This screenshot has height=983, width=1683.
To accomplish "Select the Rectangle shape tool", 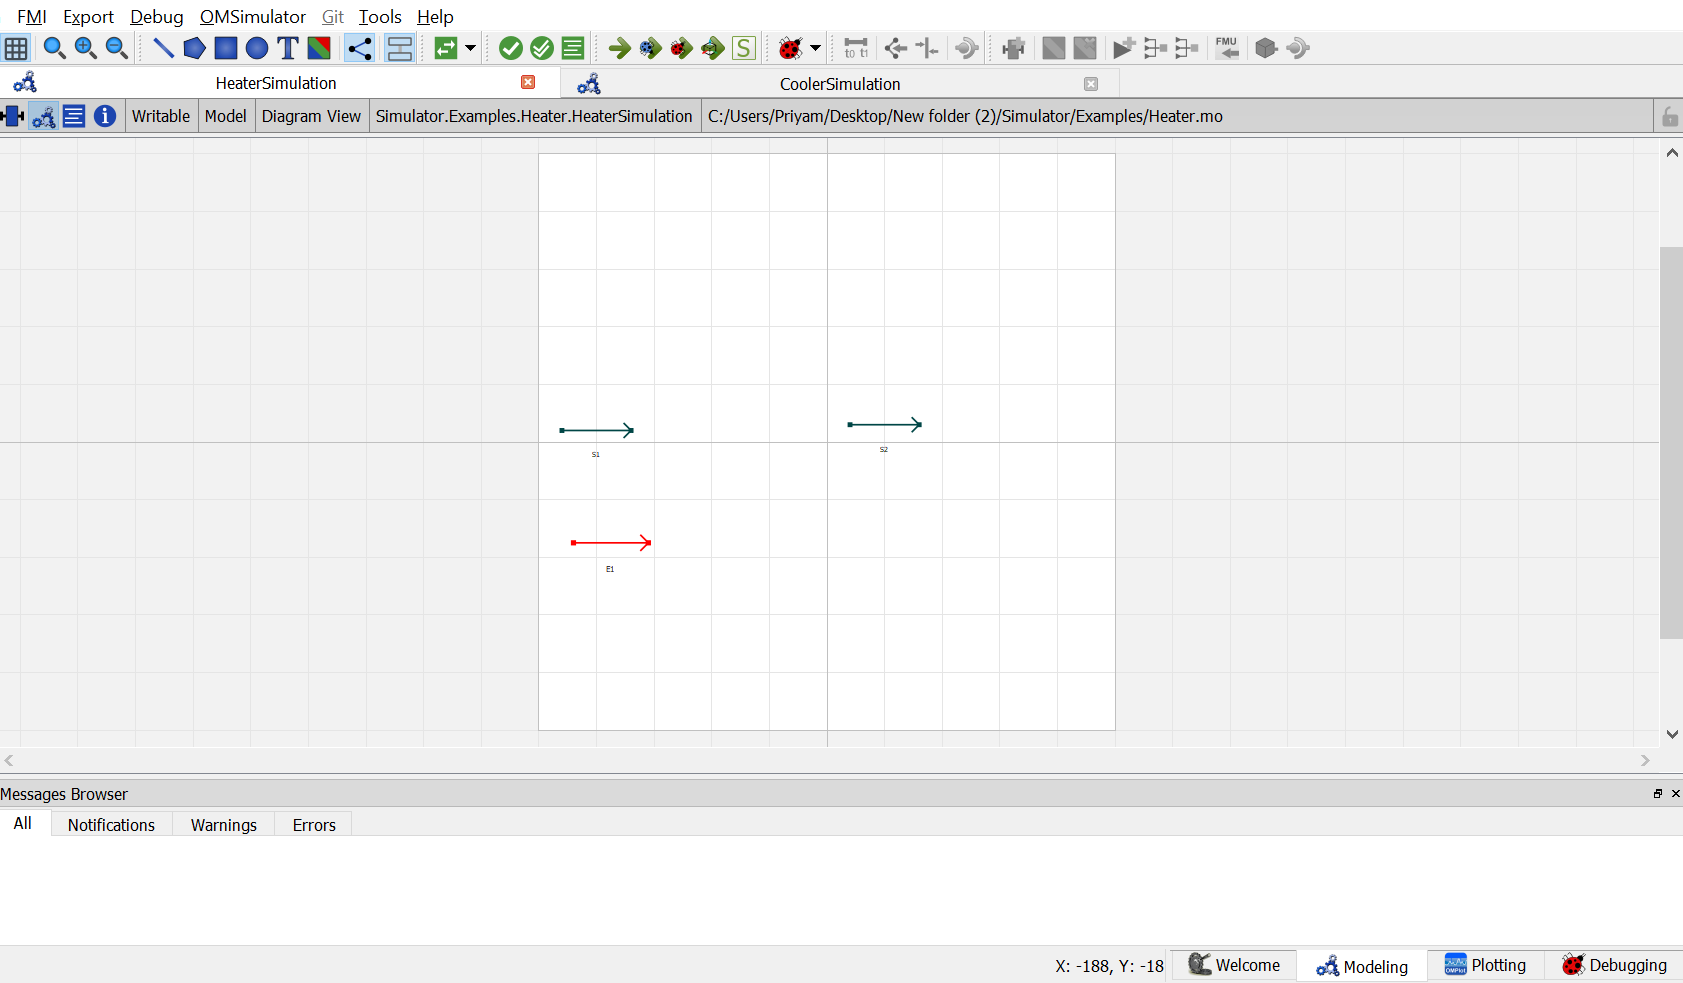I will click(x=226, y=48).
